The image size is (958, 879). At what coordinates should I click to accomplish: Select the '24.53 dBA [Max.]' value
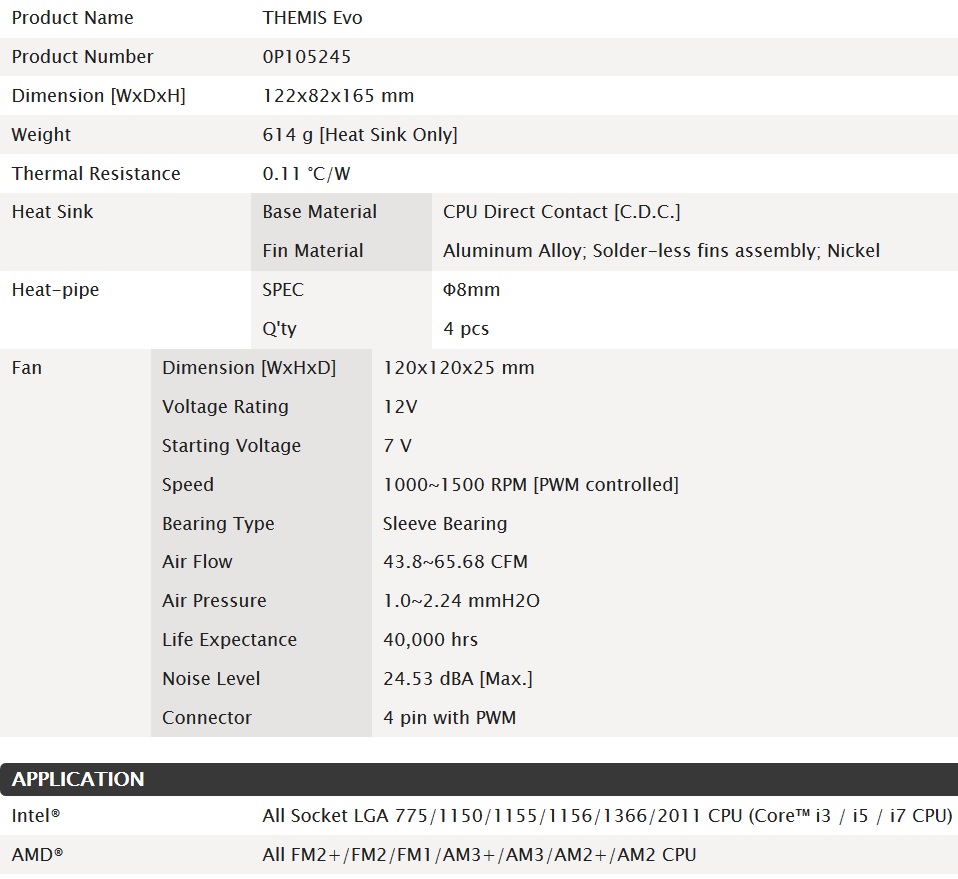[458, 679]
